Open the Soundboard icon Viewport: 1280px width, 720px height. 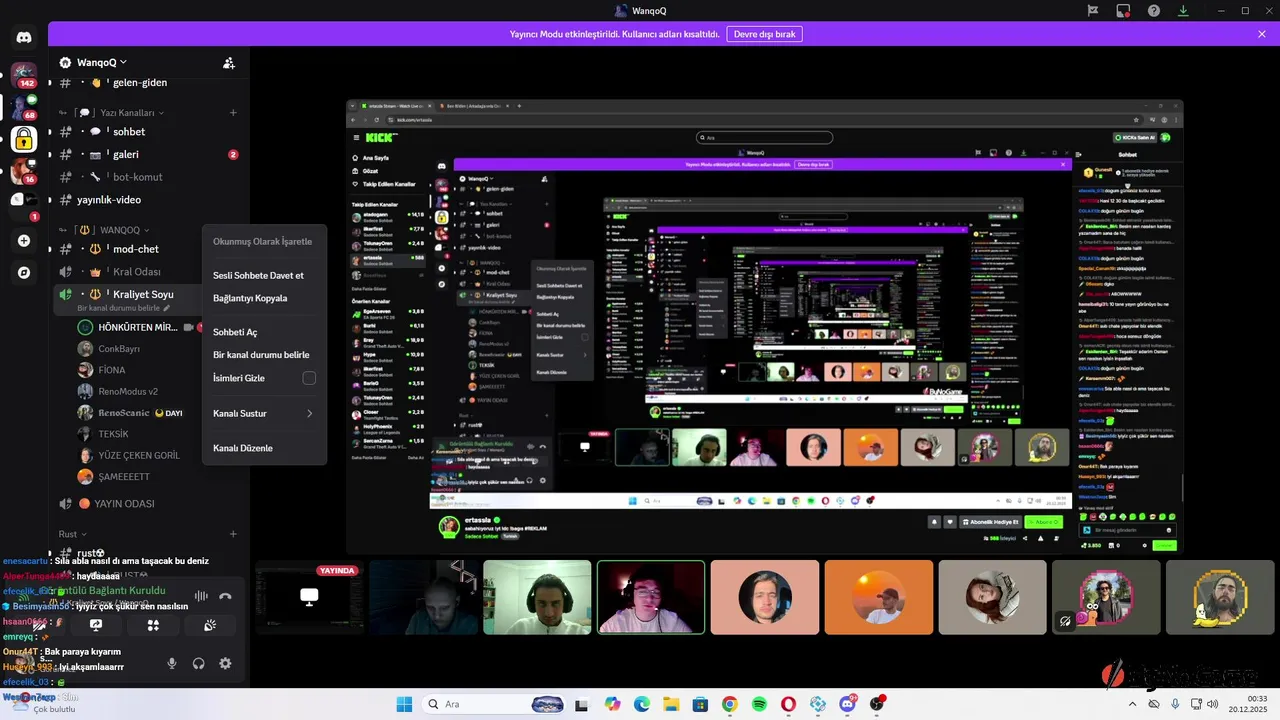pyautogui.click(x=210, y=625)
